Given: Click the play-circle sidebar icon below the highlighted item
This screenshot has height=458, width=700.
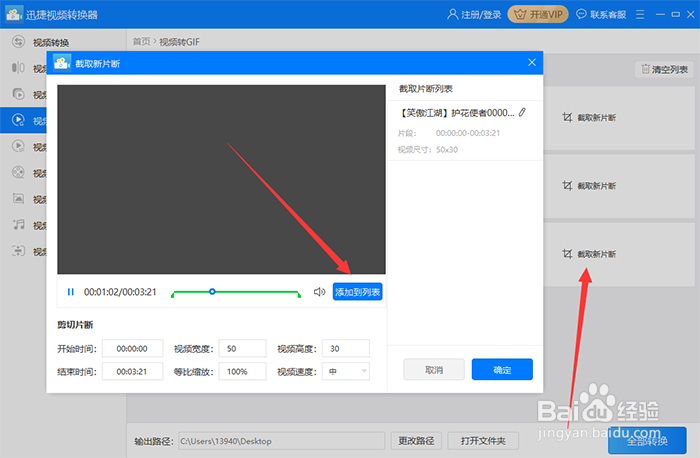Looking at the screenshot, I should (18, 146).
